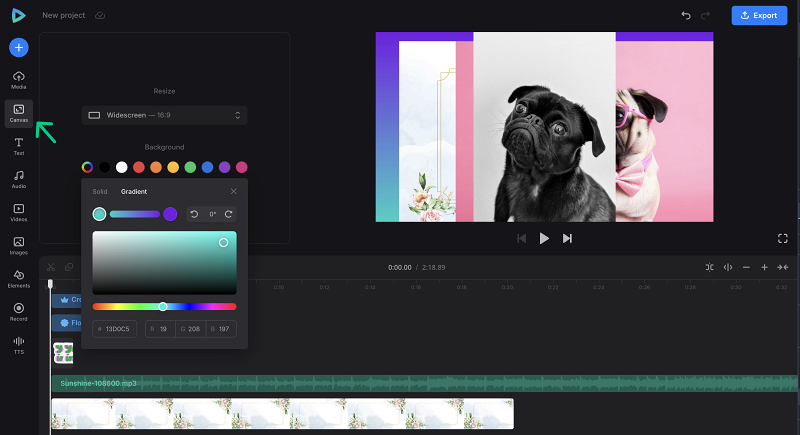
Task: Open the TTS sidebar tool
Action: coord(19,345)
